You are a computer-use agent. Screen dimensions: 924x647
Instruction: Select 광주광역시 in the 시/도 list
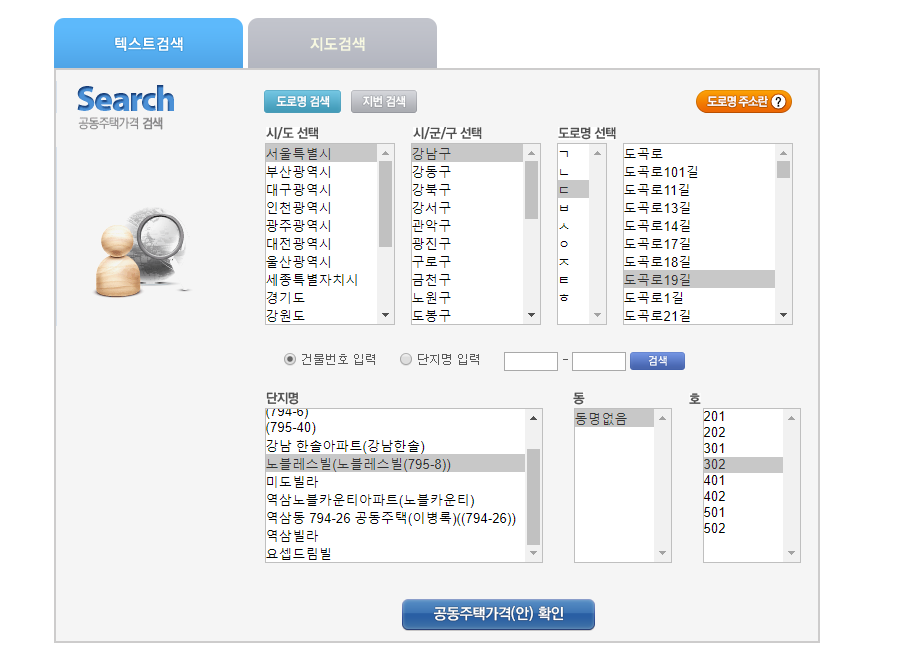pos(321,225)
